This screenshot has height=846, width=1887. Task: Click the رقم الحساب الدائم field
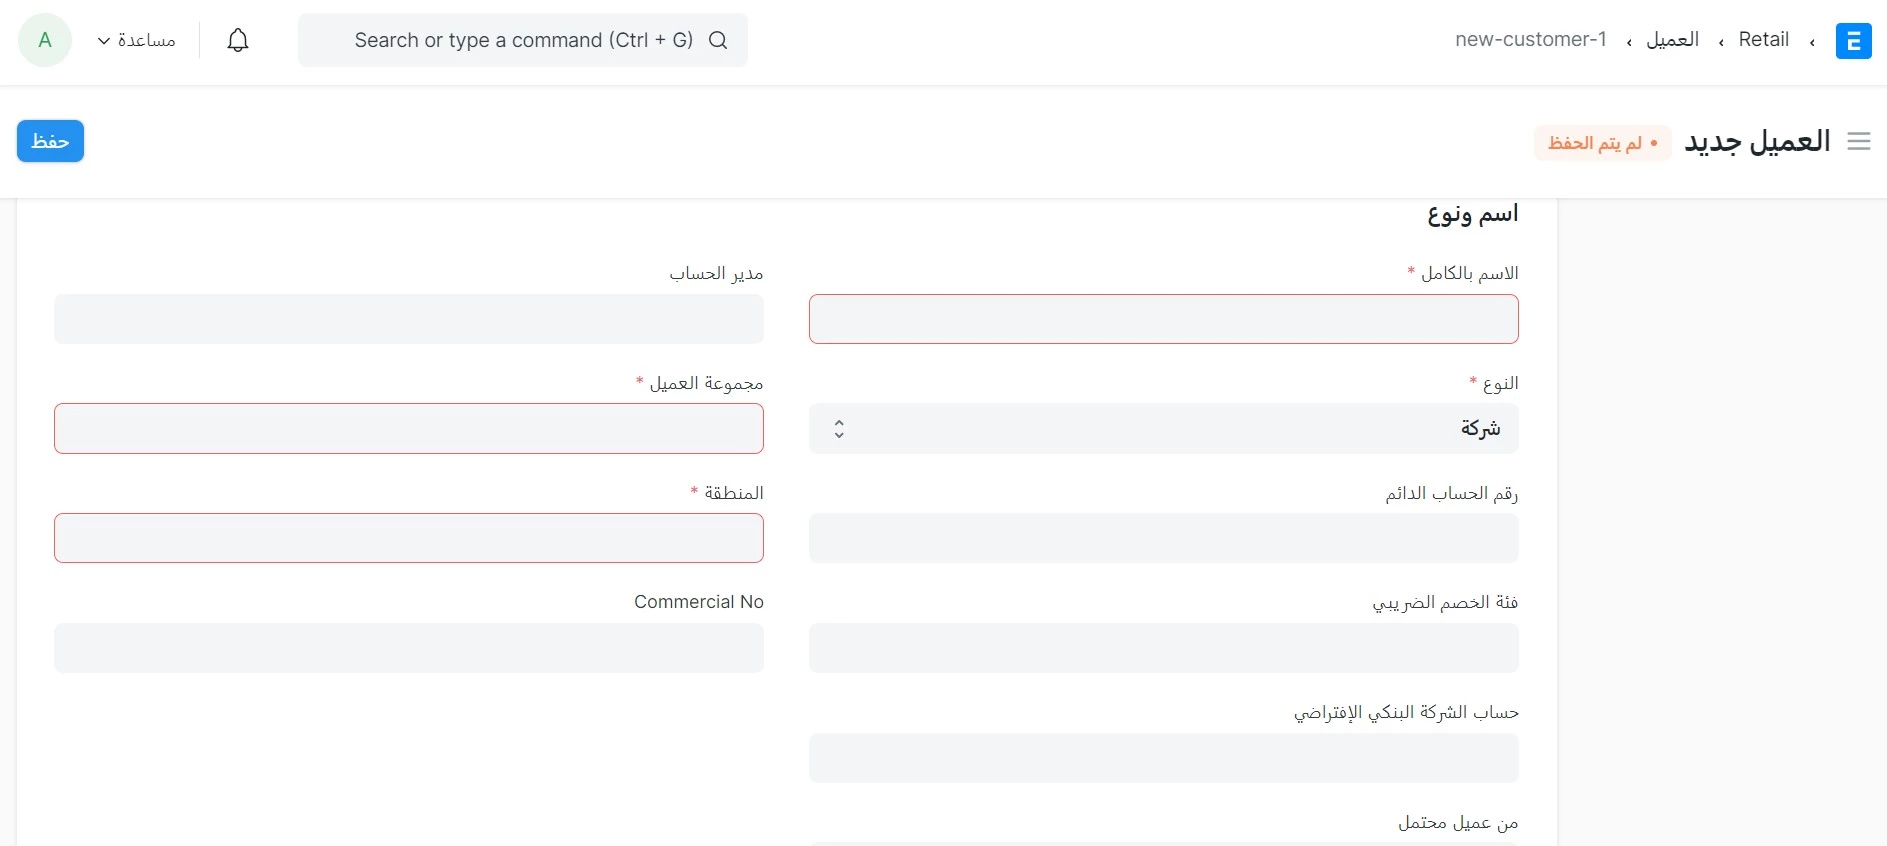pyautogui.click(x=1163, y=538)
